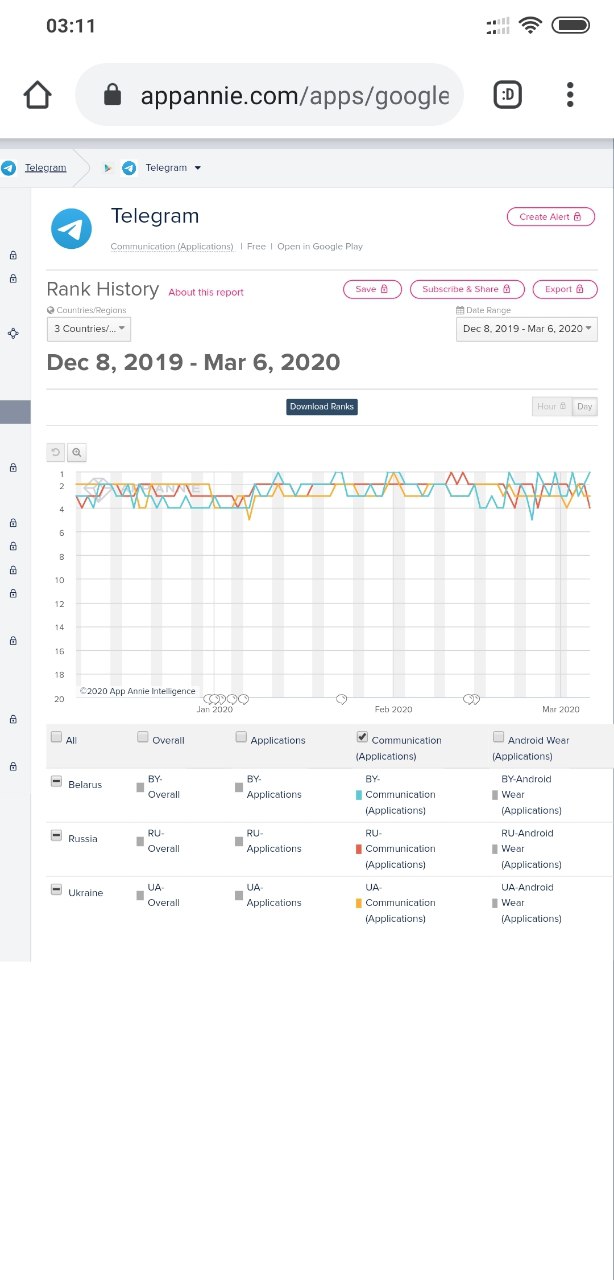This screenshot has height=1280, width=614.
Task: Toggle RU-Applications gray swatch
Action: pos(239,841)
